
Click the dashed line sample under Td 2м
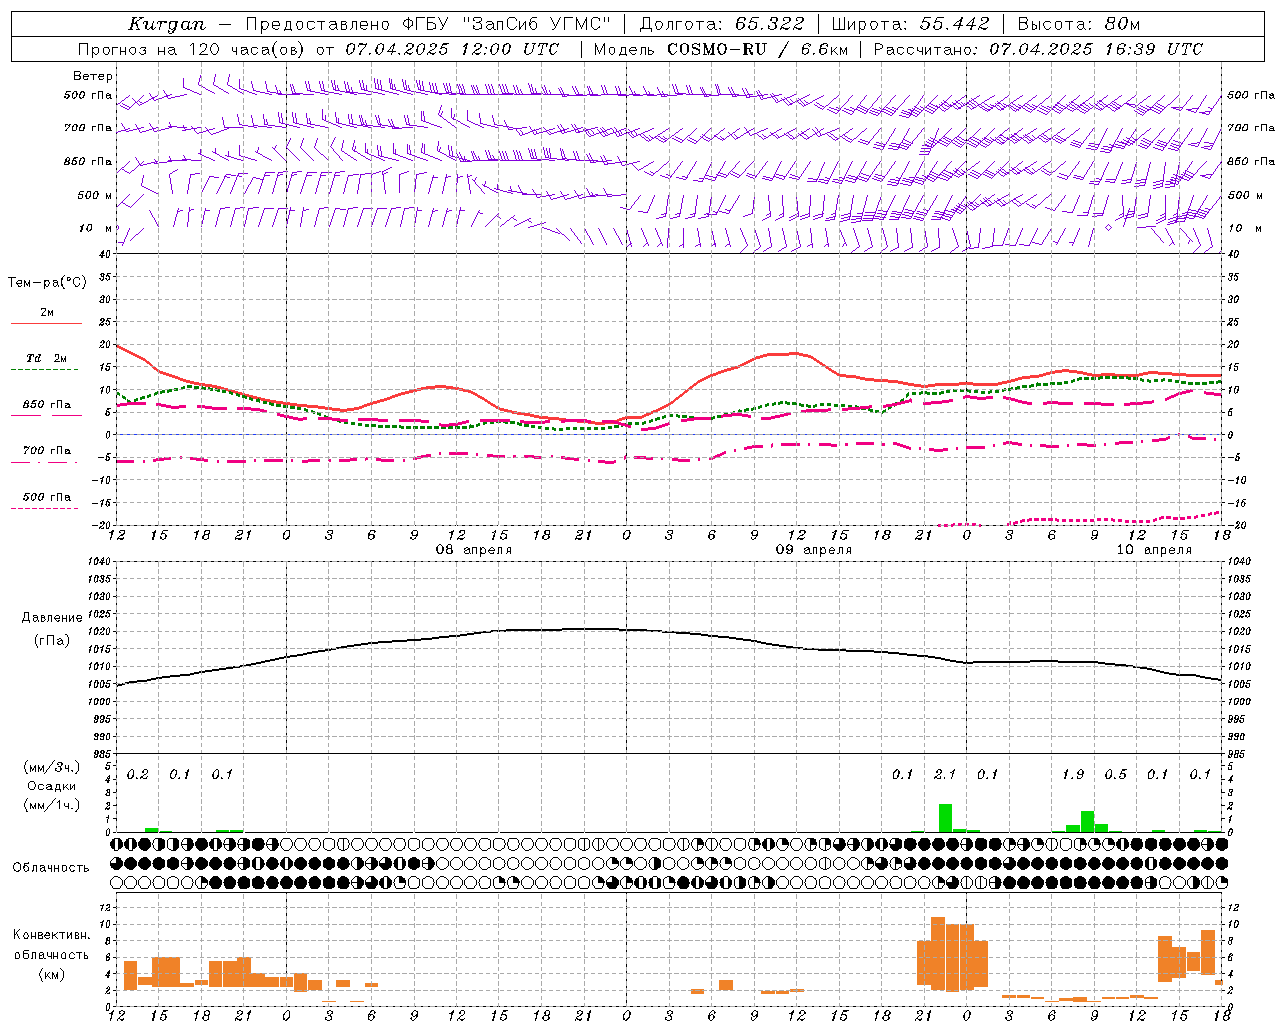pos(46,370)
